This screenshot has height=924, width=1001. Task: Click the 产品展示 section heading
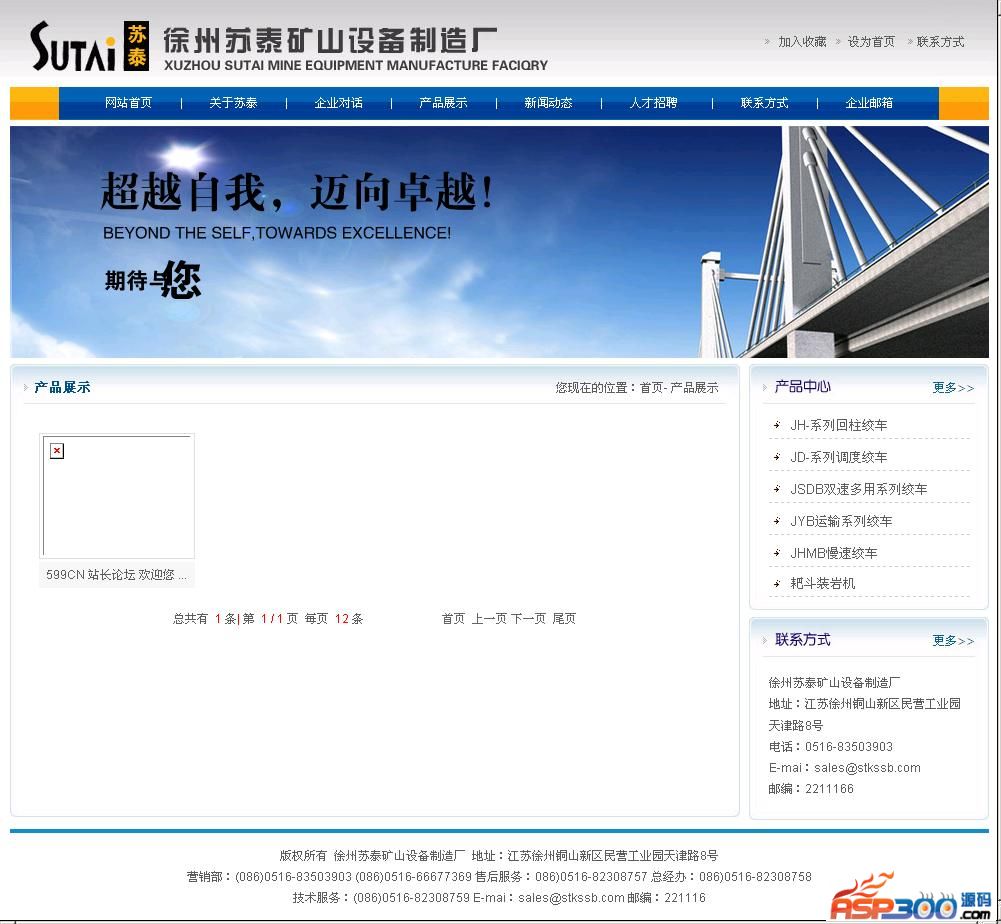click(x=62, y=387)
